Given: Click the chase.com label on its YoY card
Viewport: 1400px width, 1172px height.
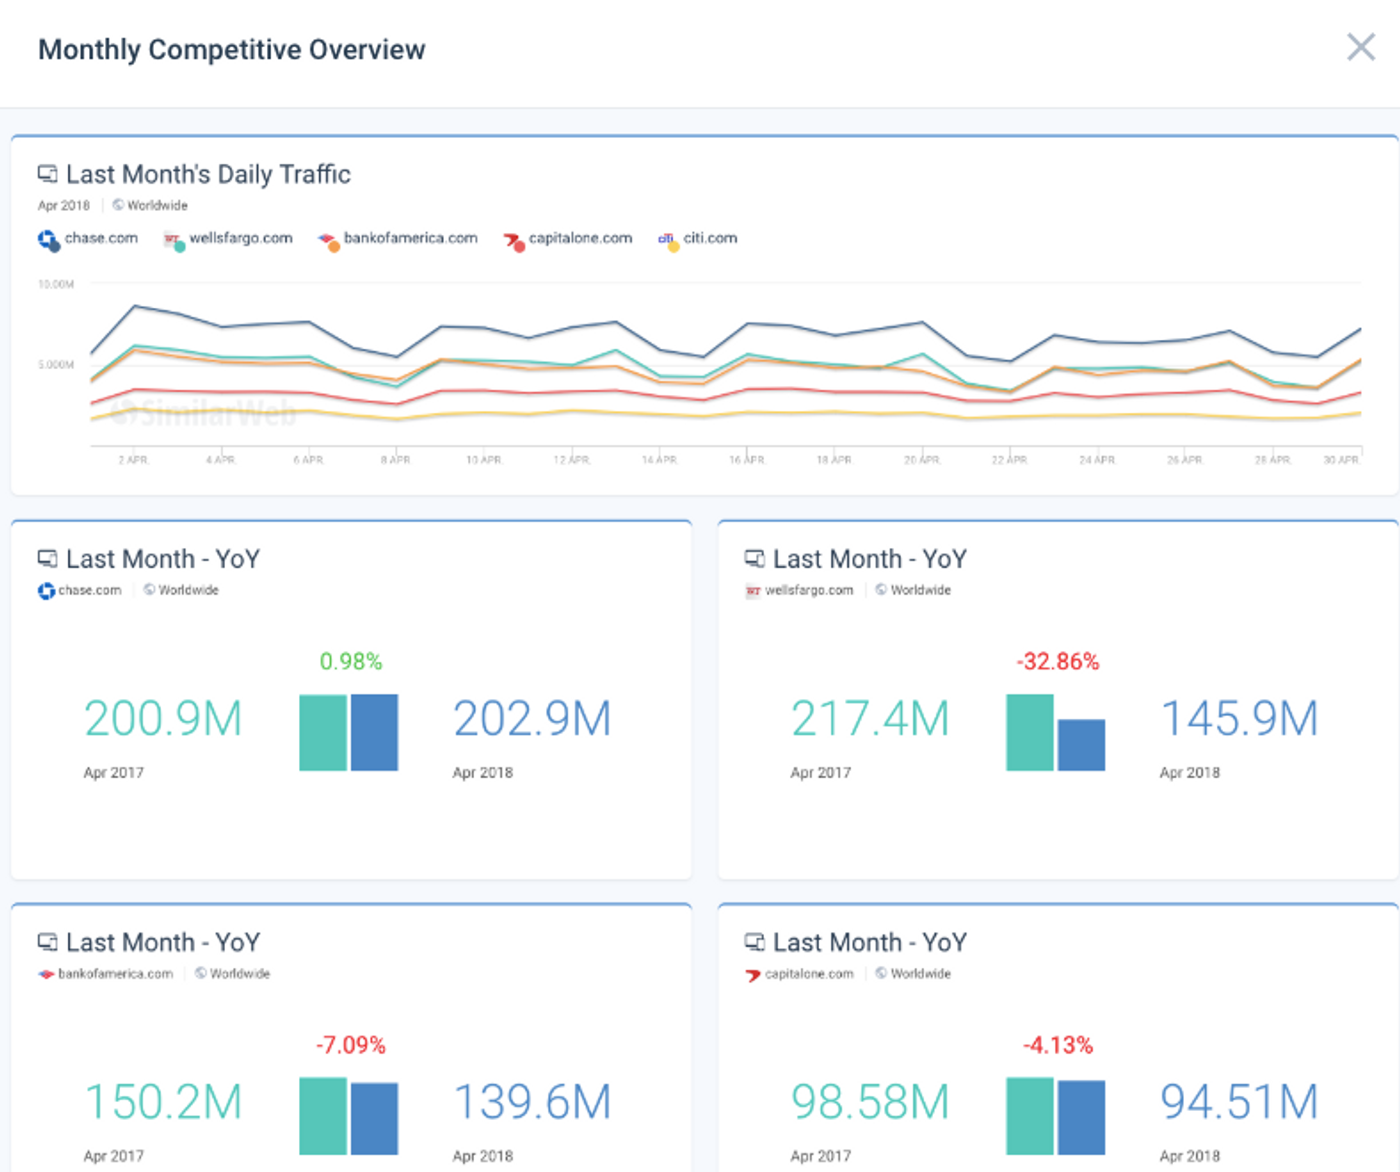Looking at the screenshot, I should coord(92,590).
